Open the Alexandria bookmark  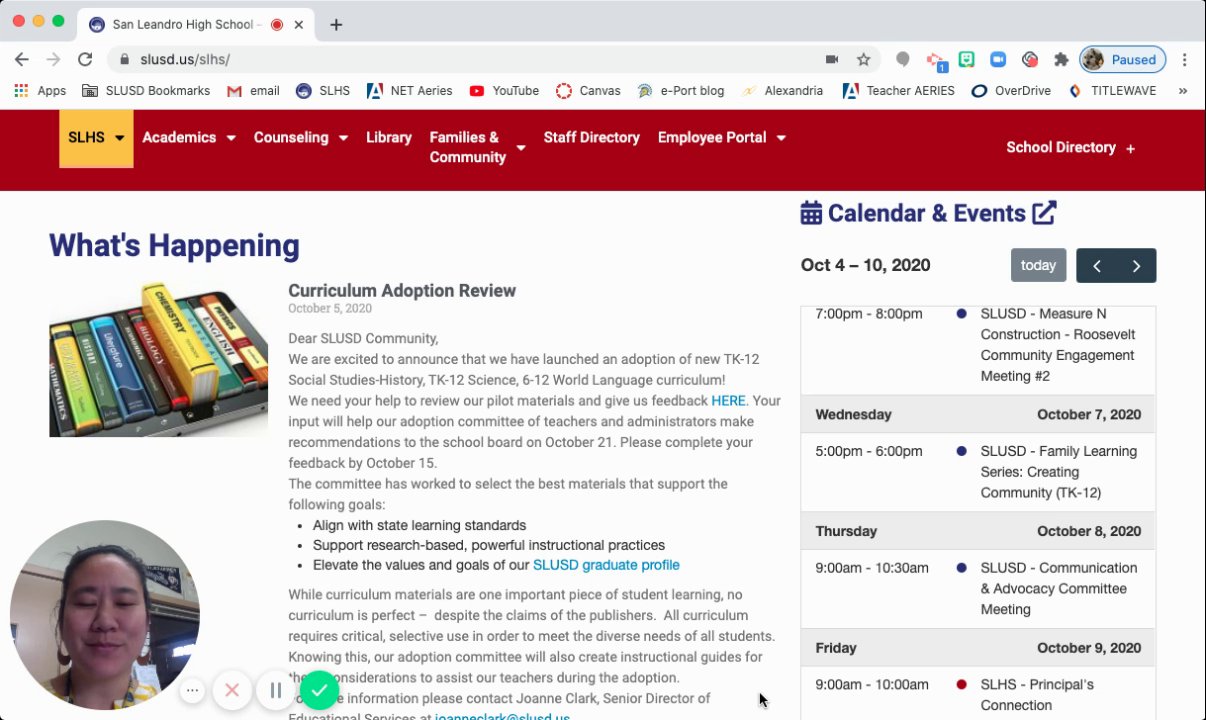782,91
